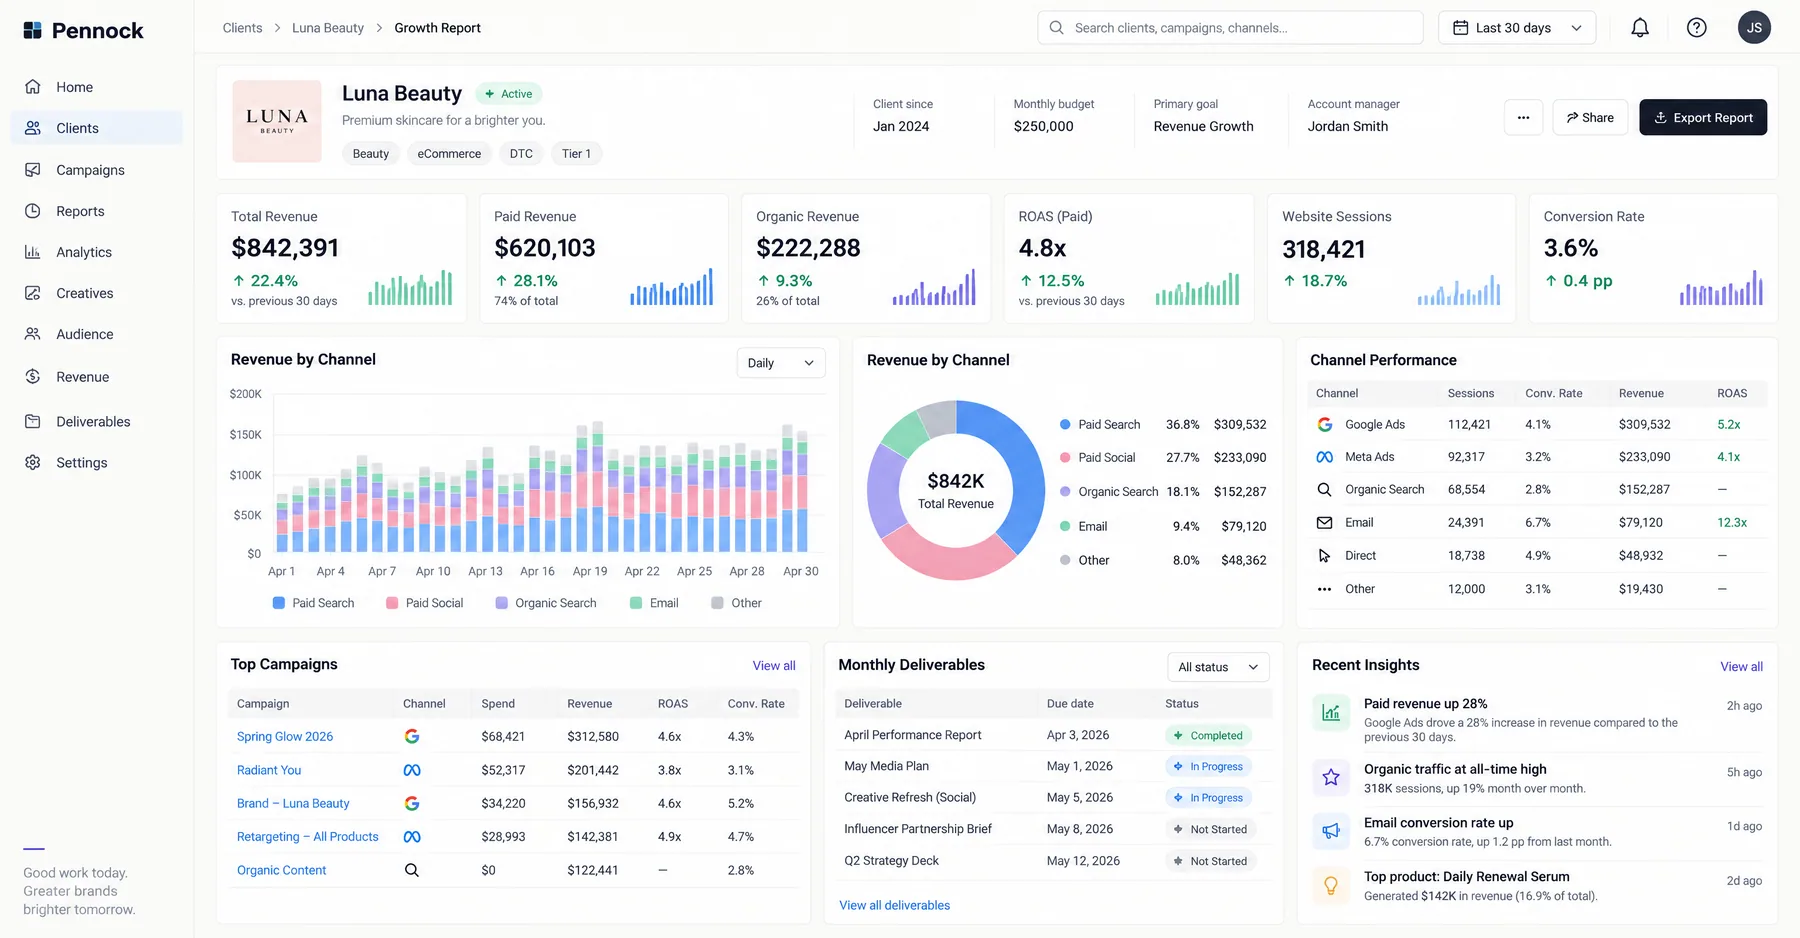1800x938 pixels.
Task: Click the Clients breadcrumb link
Action: pos(242,28)
